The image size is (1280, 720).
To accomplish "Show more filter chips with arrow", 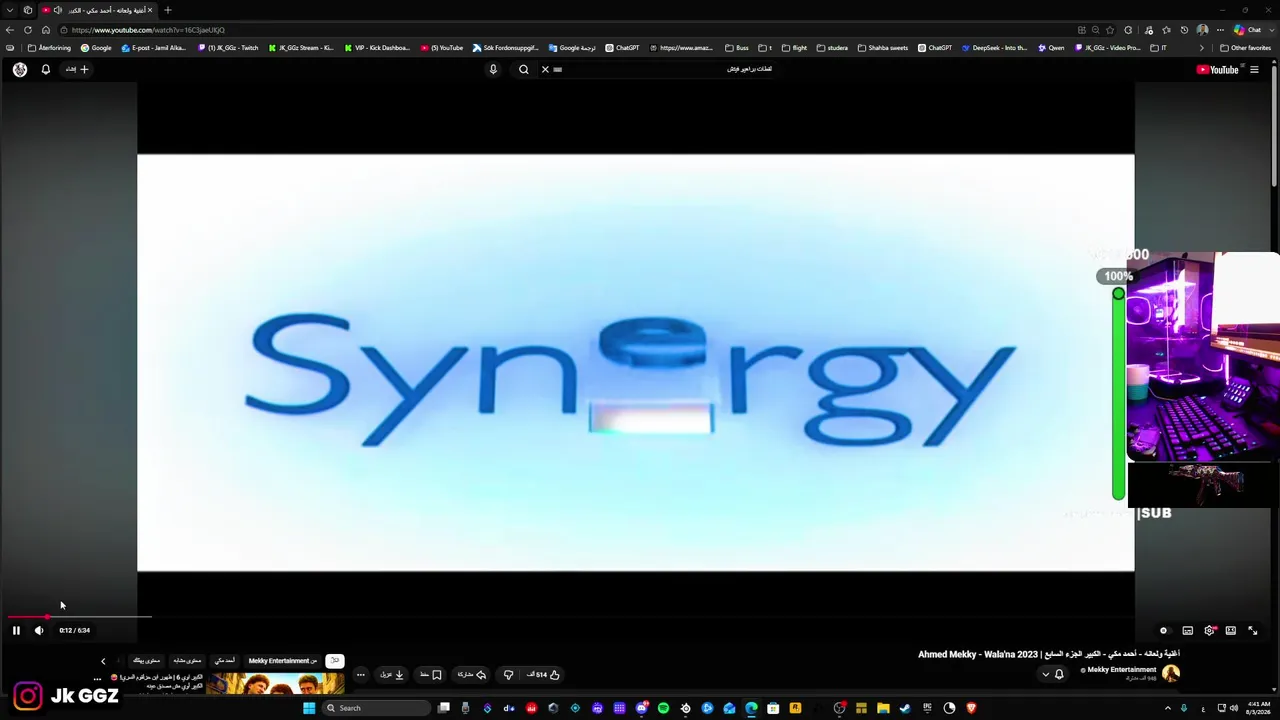I will pyautogui.click(x=103, y=661).
